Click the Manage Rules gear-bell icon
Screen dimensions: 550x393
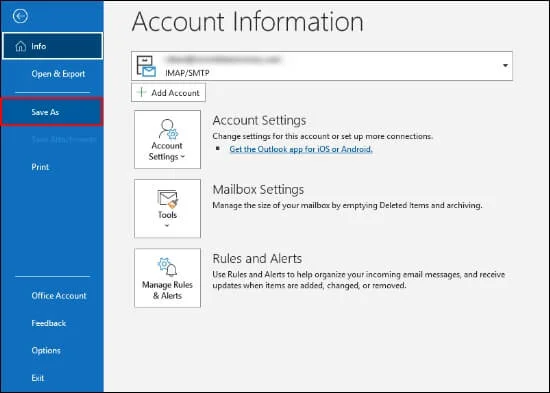tap(167, 268)
